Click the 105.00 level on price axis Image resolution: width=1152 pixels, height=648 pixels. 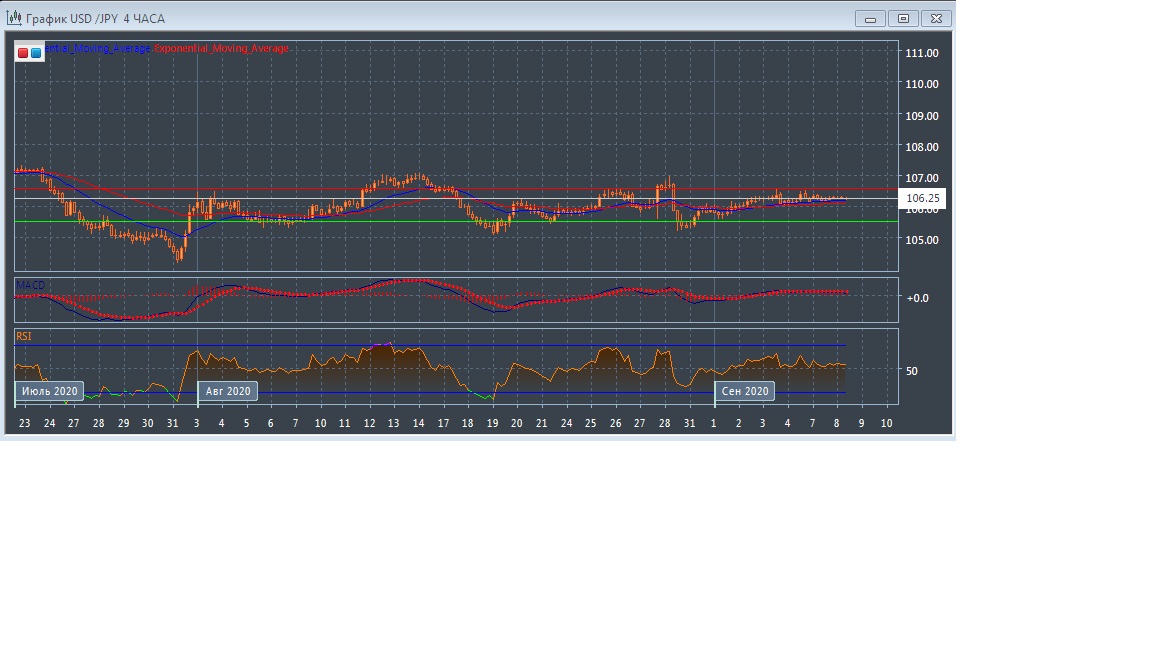(921, 240)
